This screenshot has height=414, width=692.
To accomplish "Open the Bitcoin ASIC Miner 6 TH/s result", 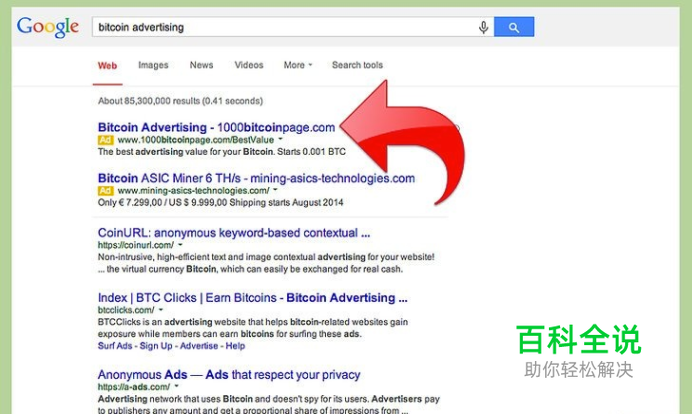I will 256,178.
